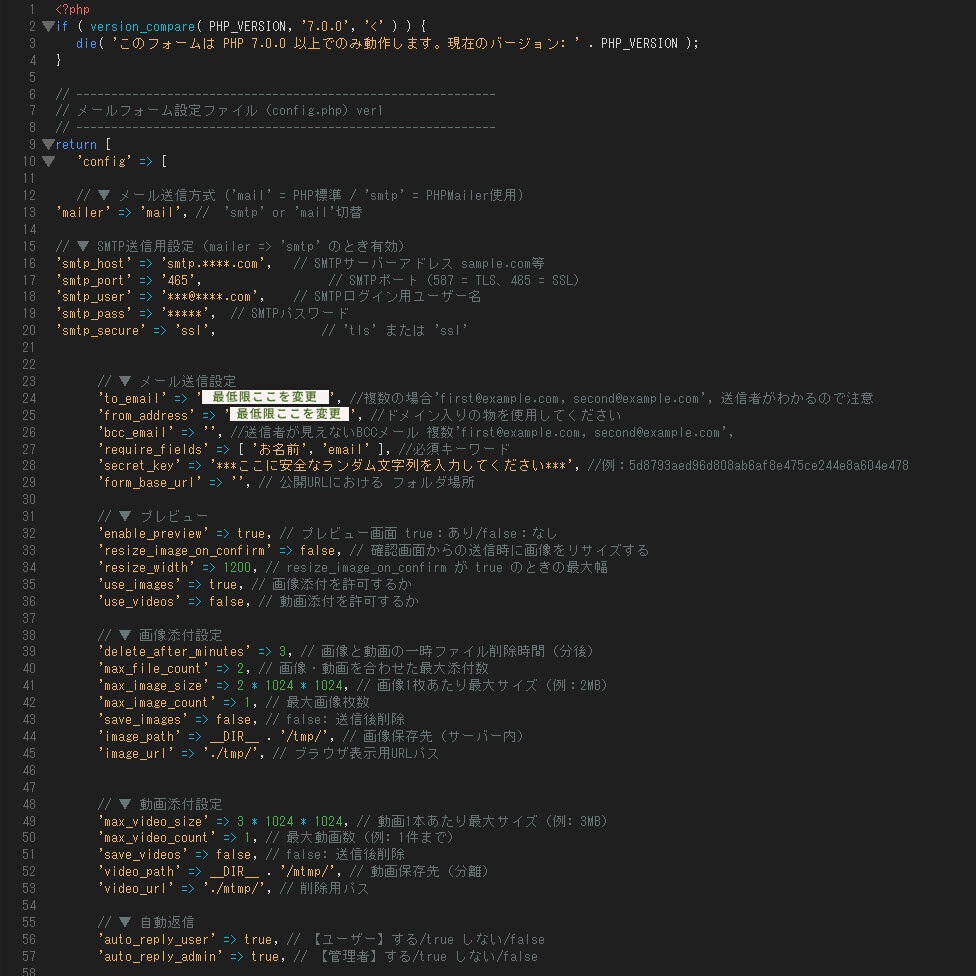Click line number 13 in the gutter
This screenshot has height=976, width=976.
(x=29, y=212)
